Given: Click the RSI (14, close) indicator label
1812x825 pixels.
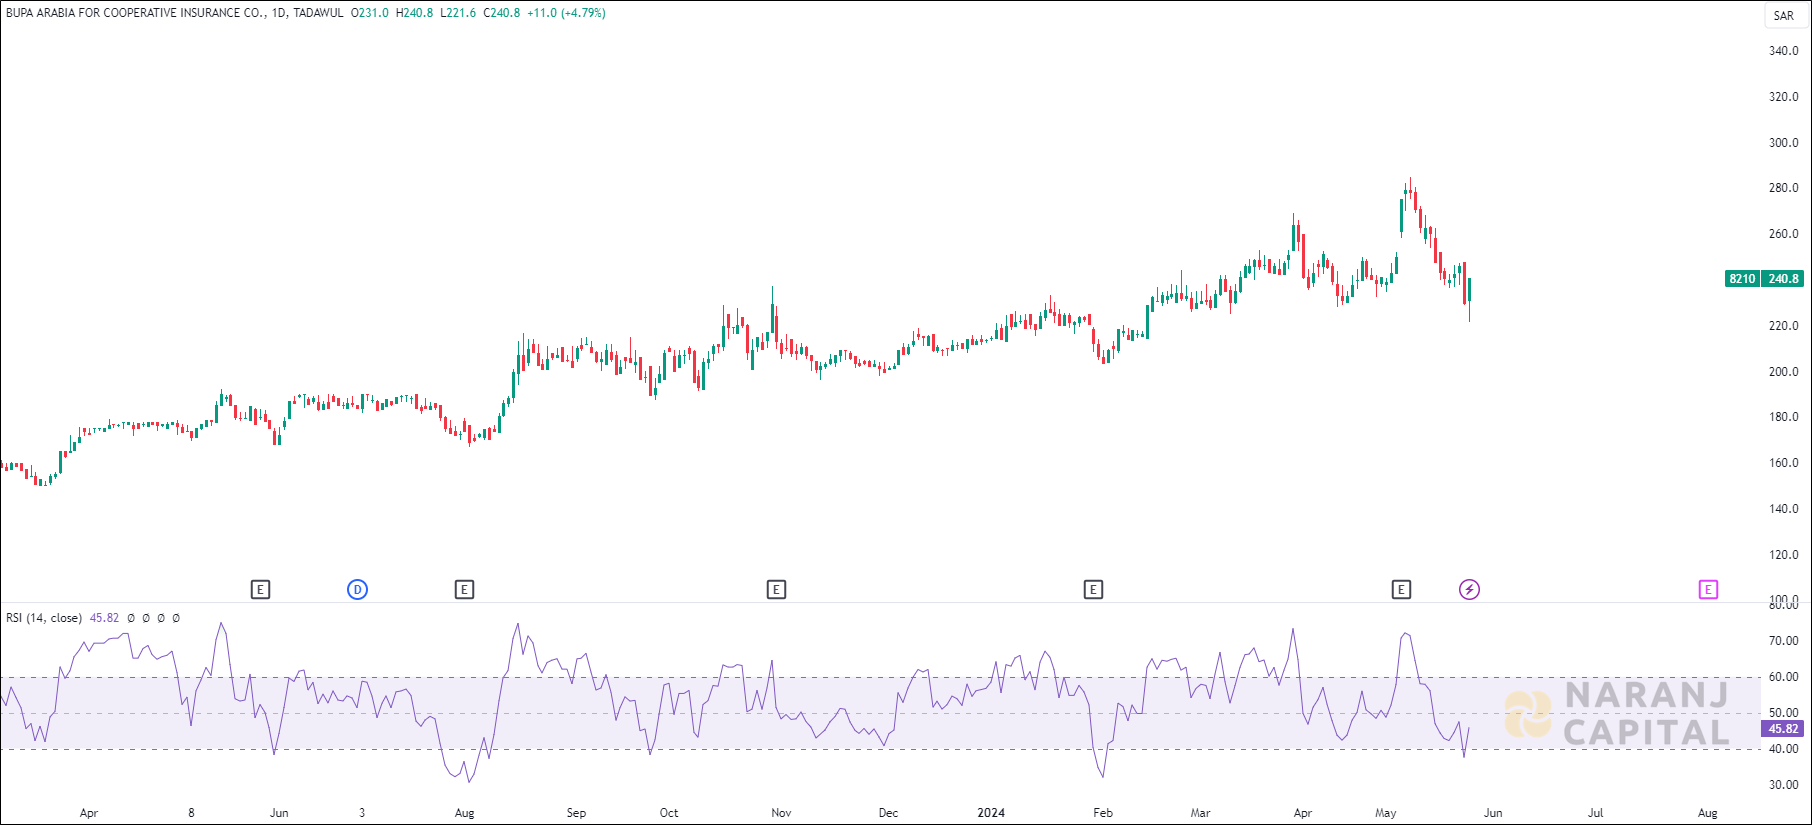Looking at the screenshot, I should (x=44, y=618).
